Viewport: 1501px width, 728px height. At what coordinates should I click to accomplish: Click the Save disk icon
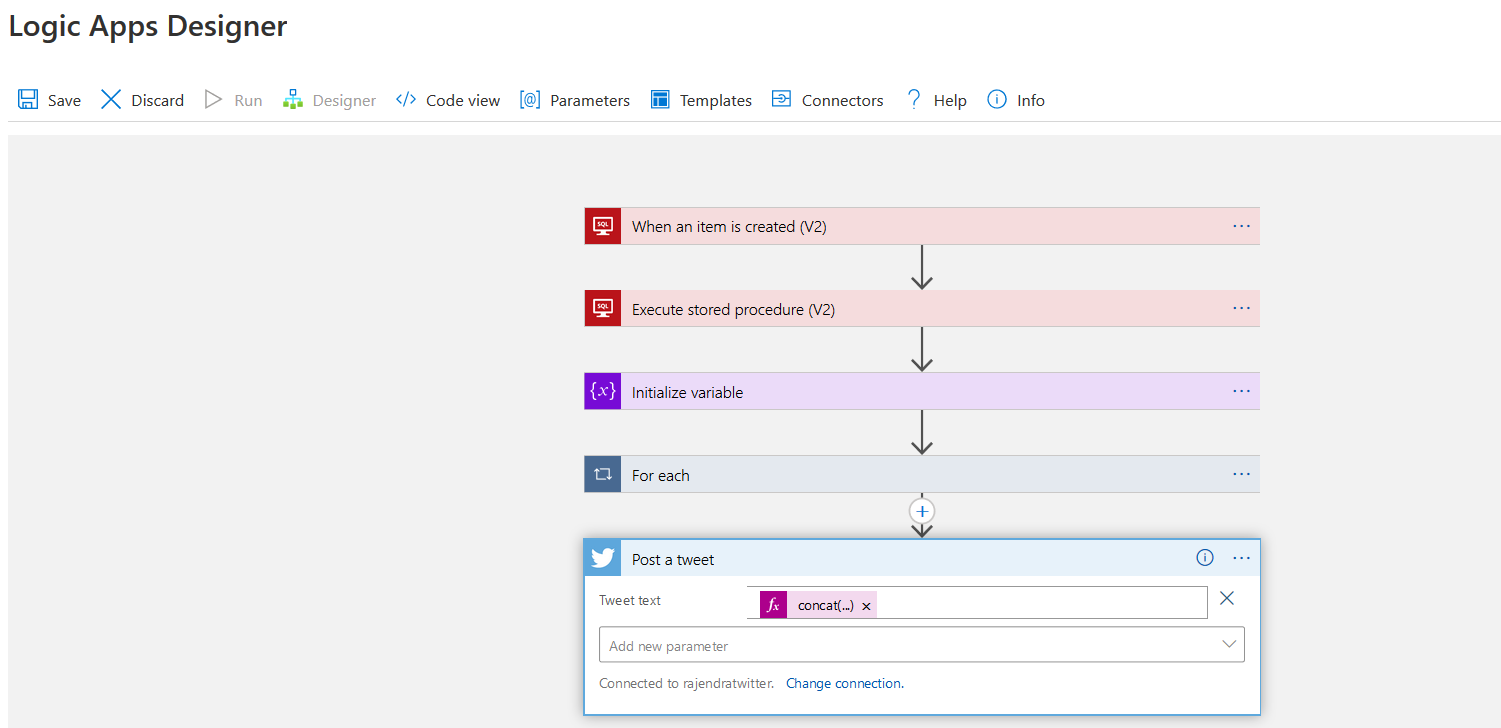[28, 100]
